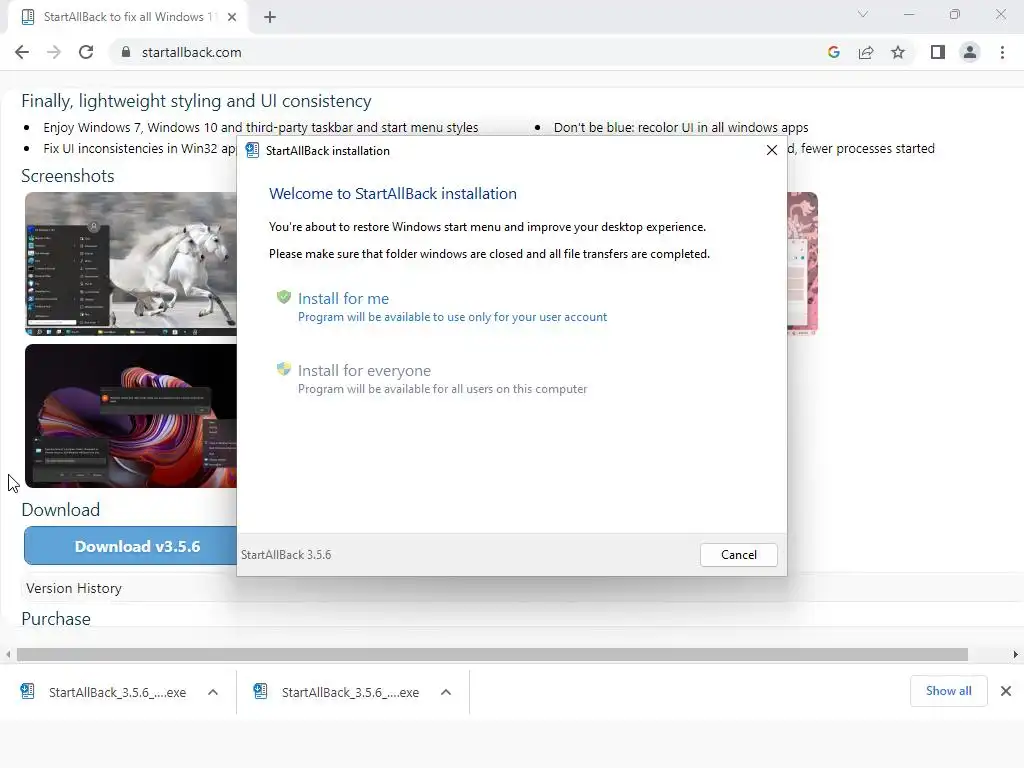Screen dimensions: 1024x768
Task: Click 'StartAllBack 3.5.6' footer text
Action: [x=286, y=554]
